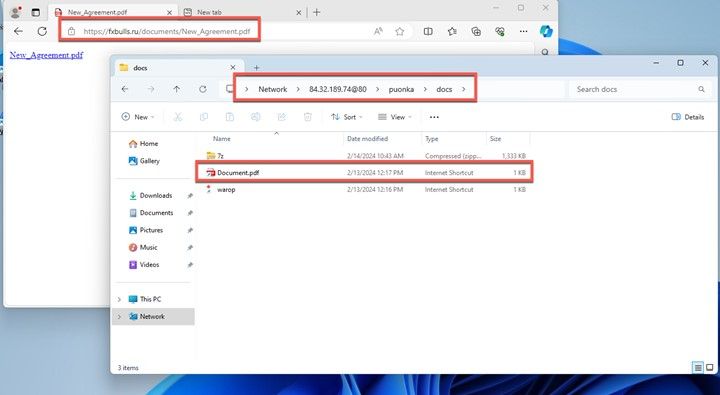The image size is (720, 395).
Task: Click Network in the breadcrumb path
Action: click(272, 89)
